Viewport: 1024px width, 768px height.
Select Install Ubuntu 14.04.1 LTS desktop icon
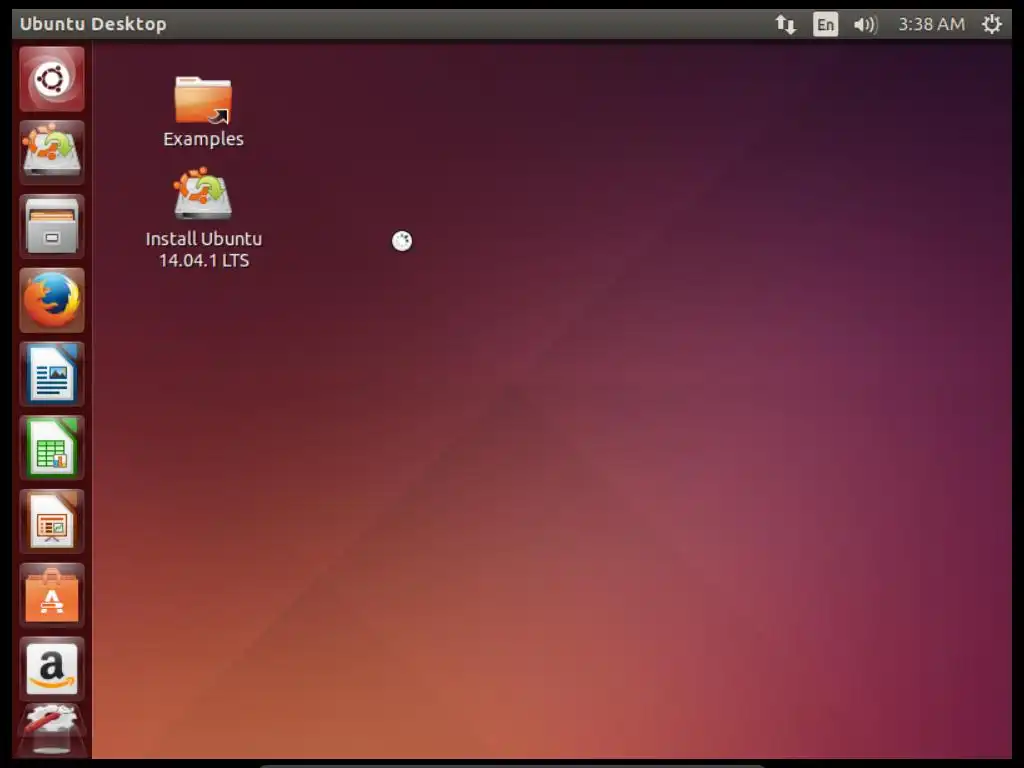(203, 218)
